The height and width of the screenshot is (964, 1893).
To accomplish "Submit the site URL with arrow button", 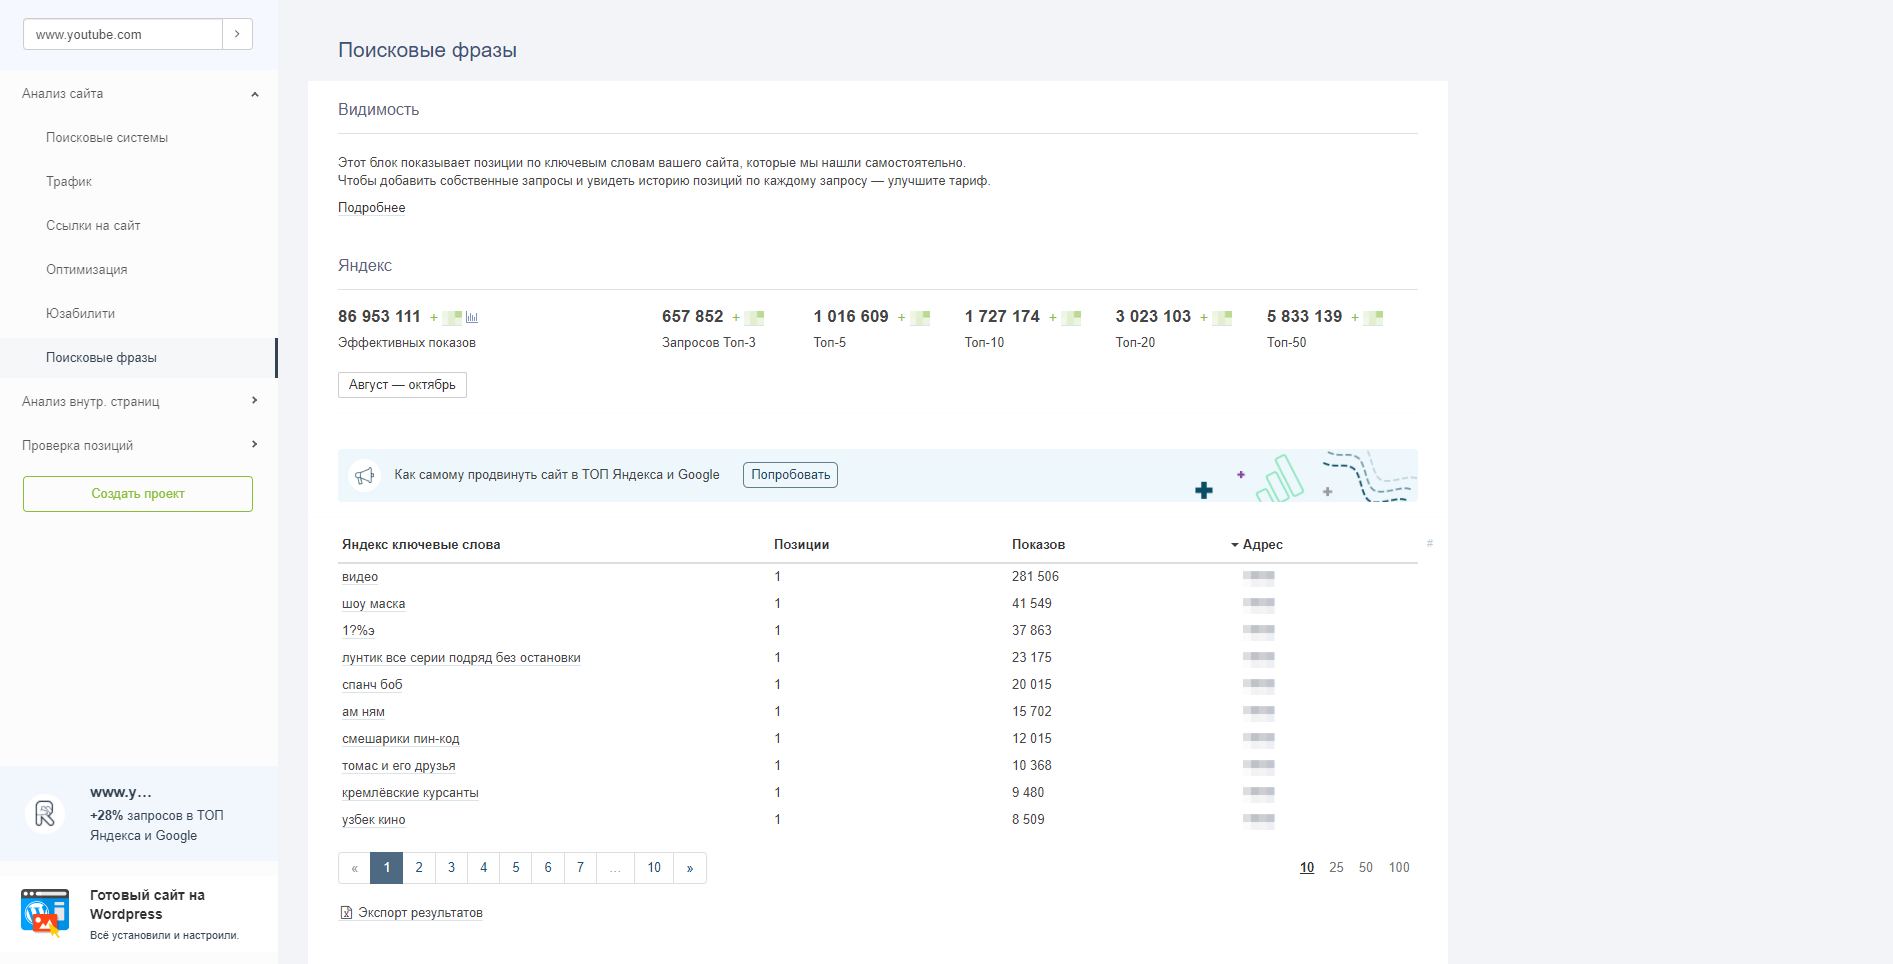I will pyautogui.click(x=237, y=34).
